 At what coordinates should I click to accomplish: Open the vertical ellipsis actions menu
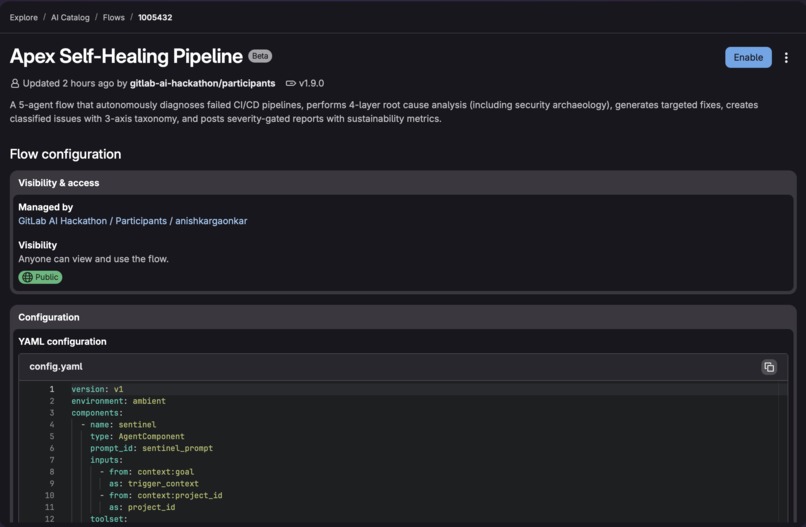786,58
